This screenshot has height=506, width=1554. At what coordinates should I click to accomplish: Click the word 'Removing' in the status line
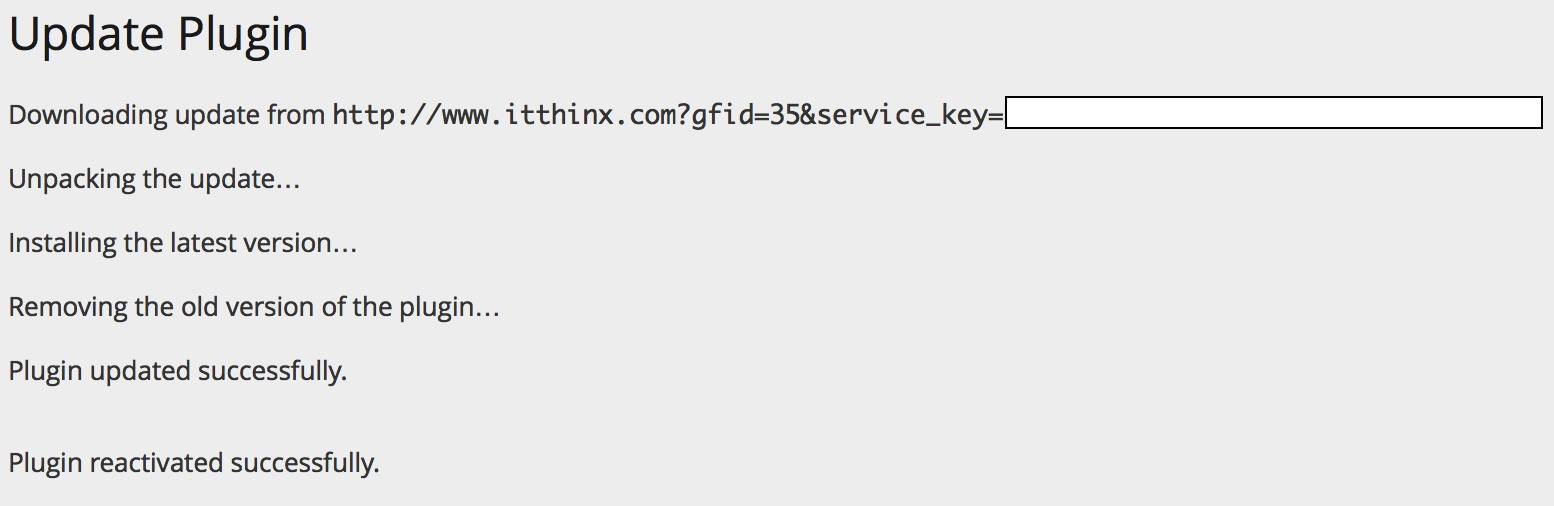(68, 307)
